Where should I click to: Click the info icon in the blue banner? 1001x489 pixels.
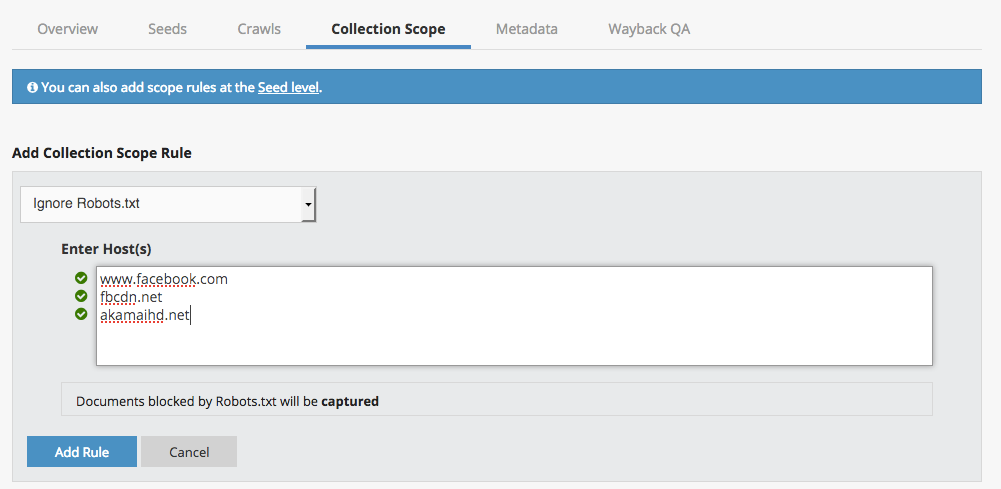click(32, 88)
